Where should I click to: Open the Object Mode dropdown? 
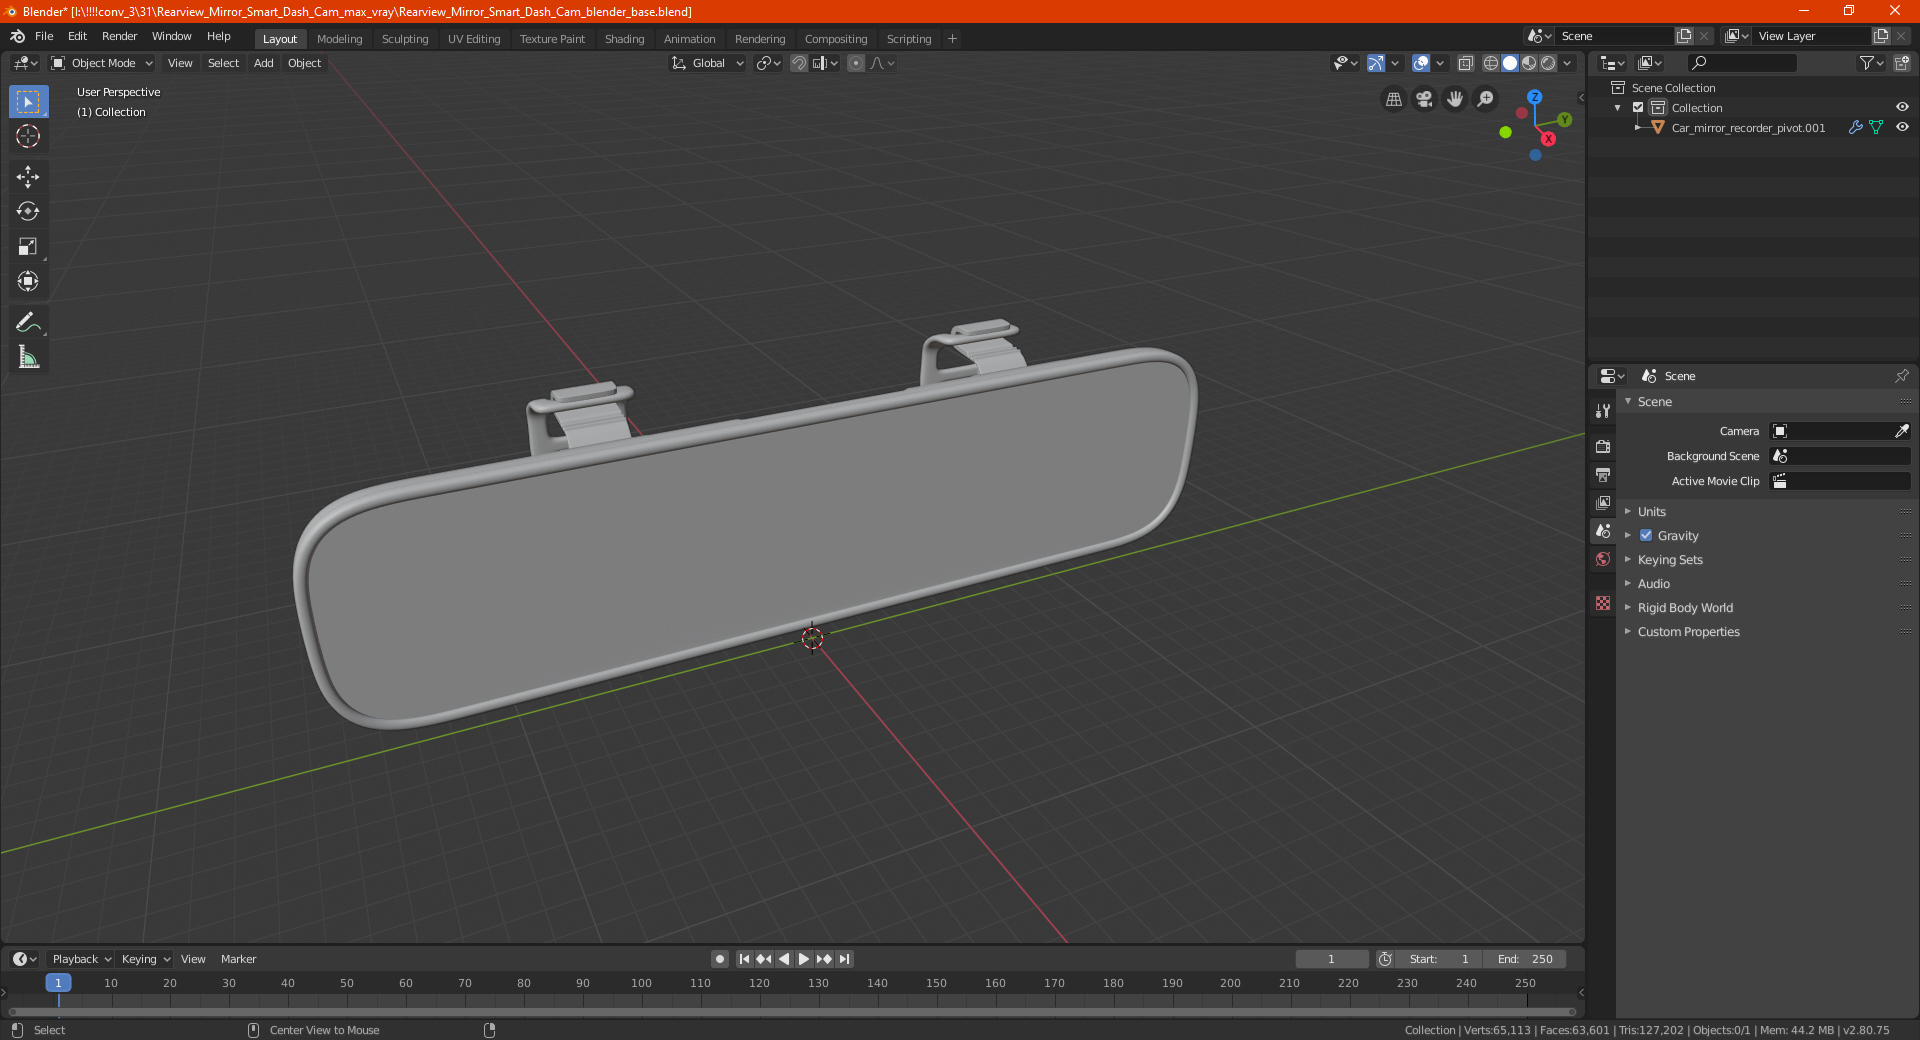tap(102, 63)
